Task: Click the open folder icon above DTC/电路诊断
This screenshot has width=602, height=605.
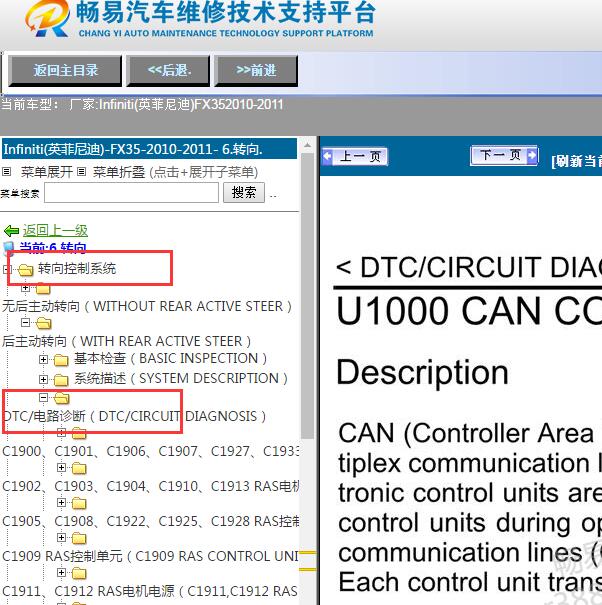Action: click(61, 398)
